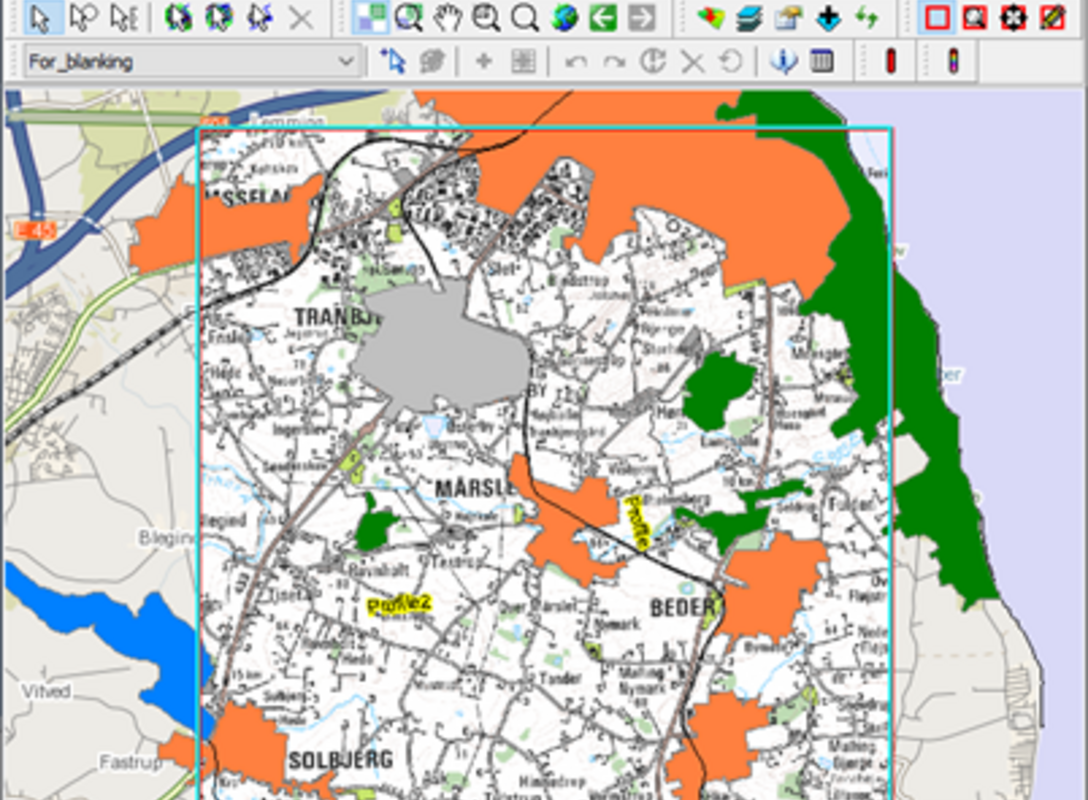The width and height of the screenshot is (1088, 800).
Task: Click the undo curved arrow
Action: (575, 61)
